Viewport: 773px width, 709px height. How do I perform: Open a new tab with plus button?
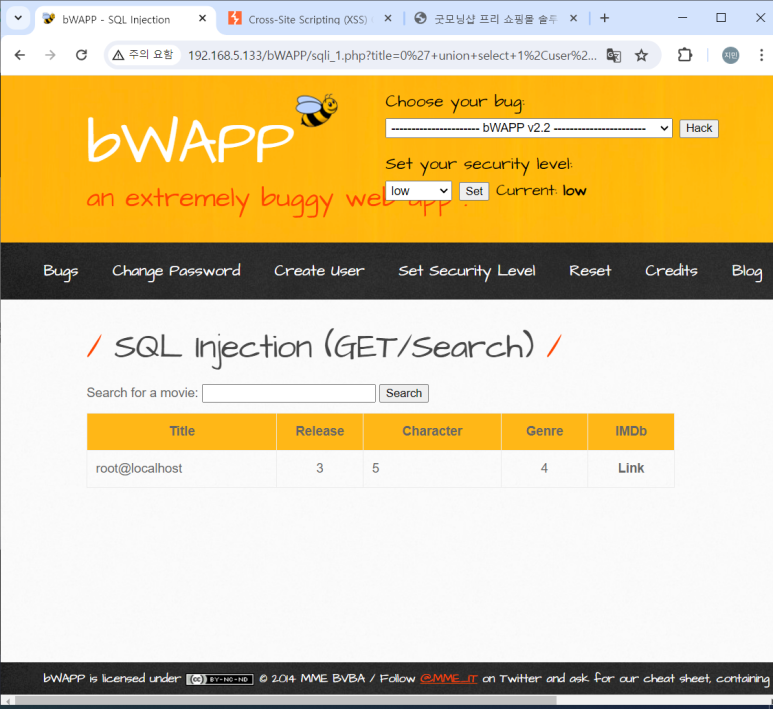(x=604, y=18)
